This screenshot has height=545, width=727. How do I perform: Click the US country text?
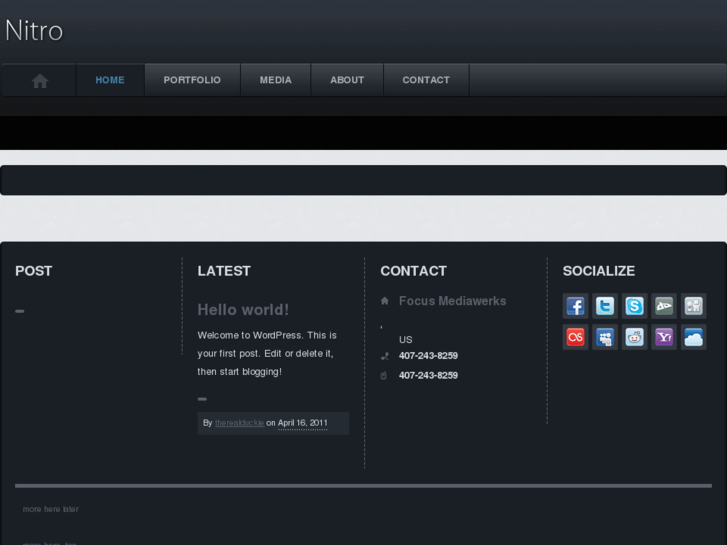[406, 340]
